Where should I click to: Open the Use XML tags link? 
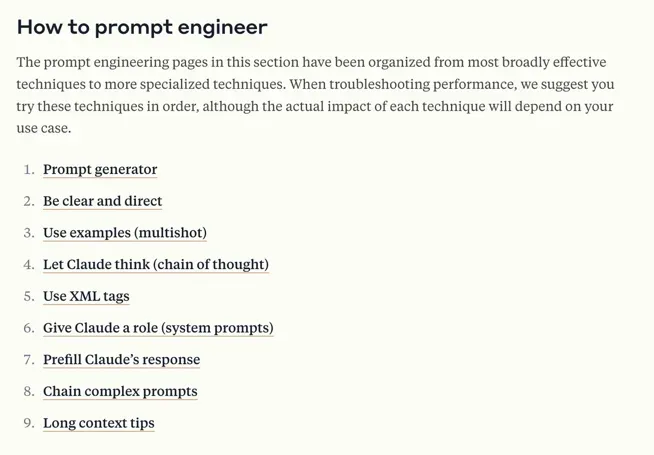pyautogui.click(x=86, y=296)
